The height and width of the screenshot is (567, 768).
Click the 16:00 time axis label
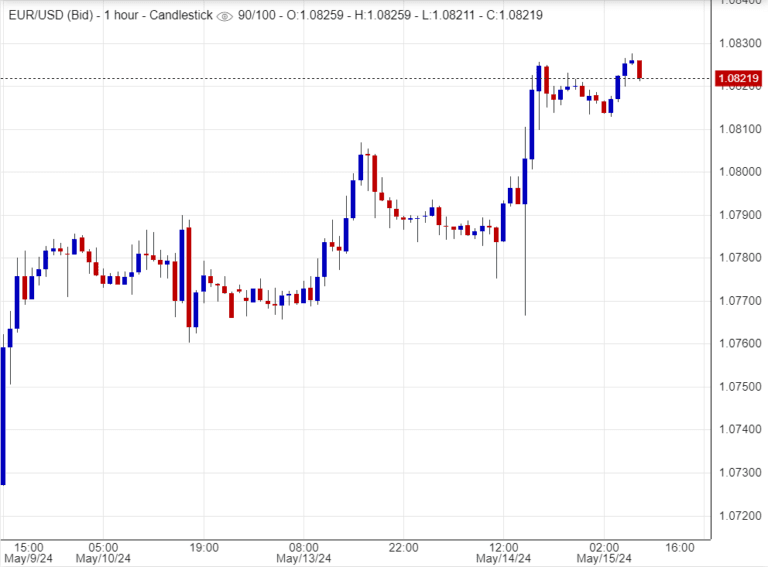680,548
